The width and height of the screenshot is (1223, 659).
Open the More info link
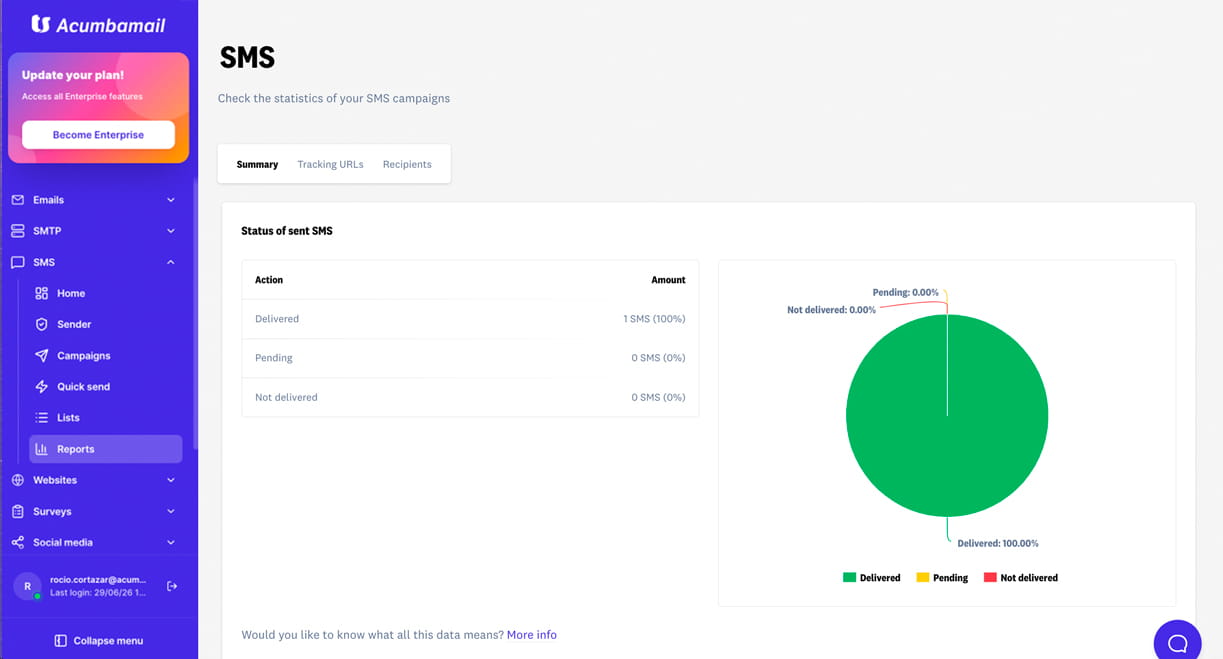click(x=531, y=635)
